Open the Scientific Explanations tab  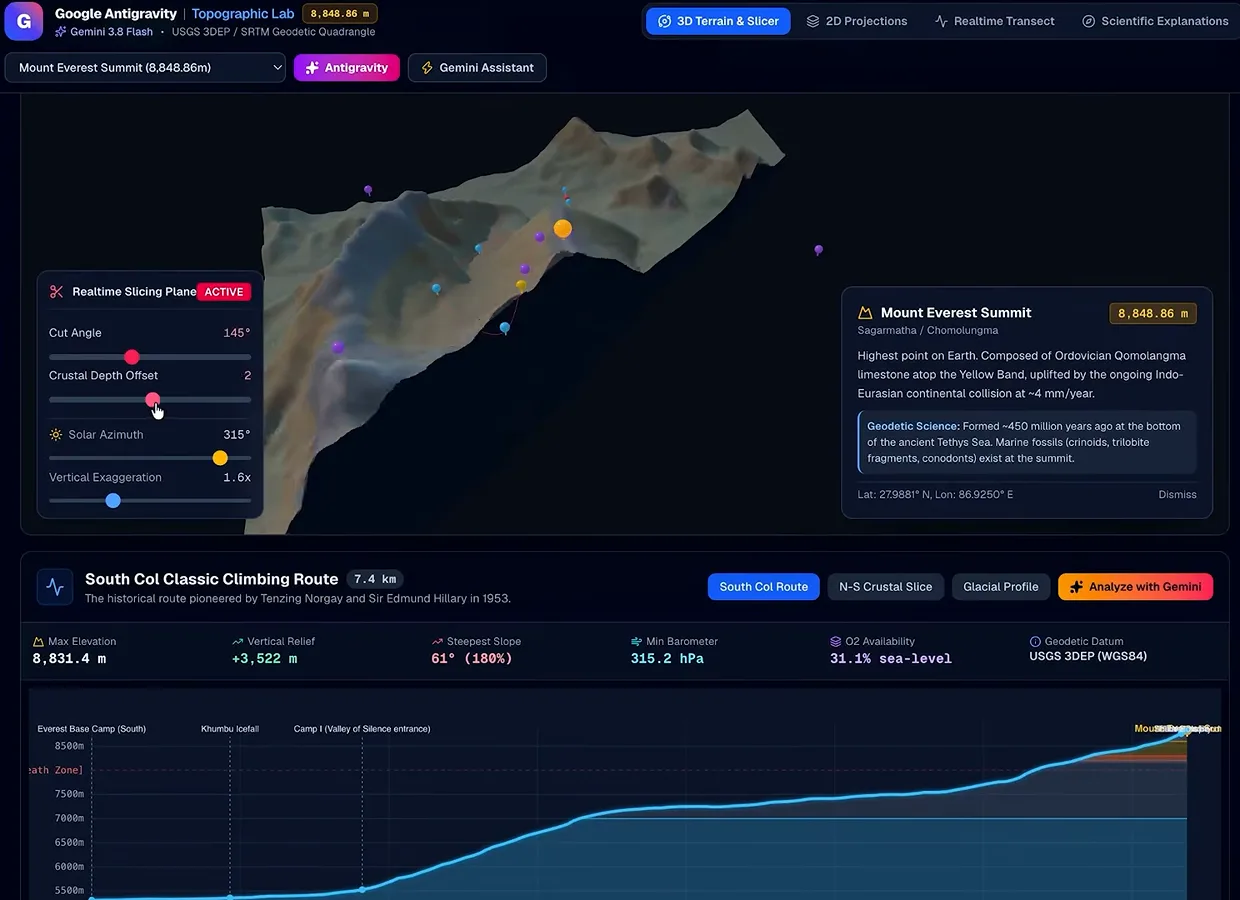[1155, 21]
